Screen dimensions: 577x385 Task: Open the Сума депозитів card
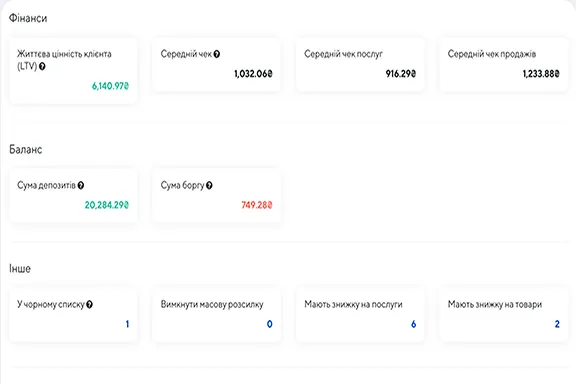tap(73, 195)
